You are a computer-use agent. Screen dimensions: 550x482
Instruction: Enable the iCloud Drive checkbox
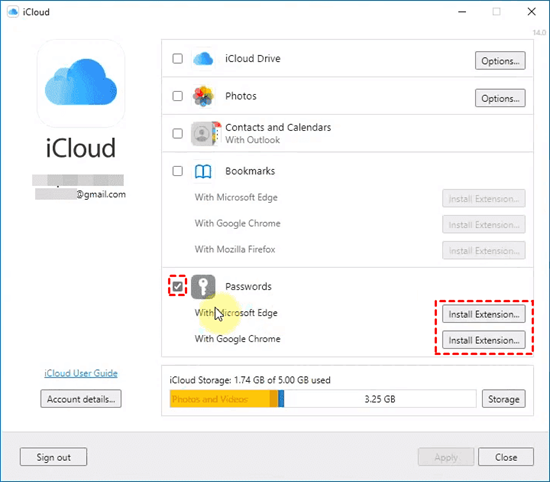177,58
